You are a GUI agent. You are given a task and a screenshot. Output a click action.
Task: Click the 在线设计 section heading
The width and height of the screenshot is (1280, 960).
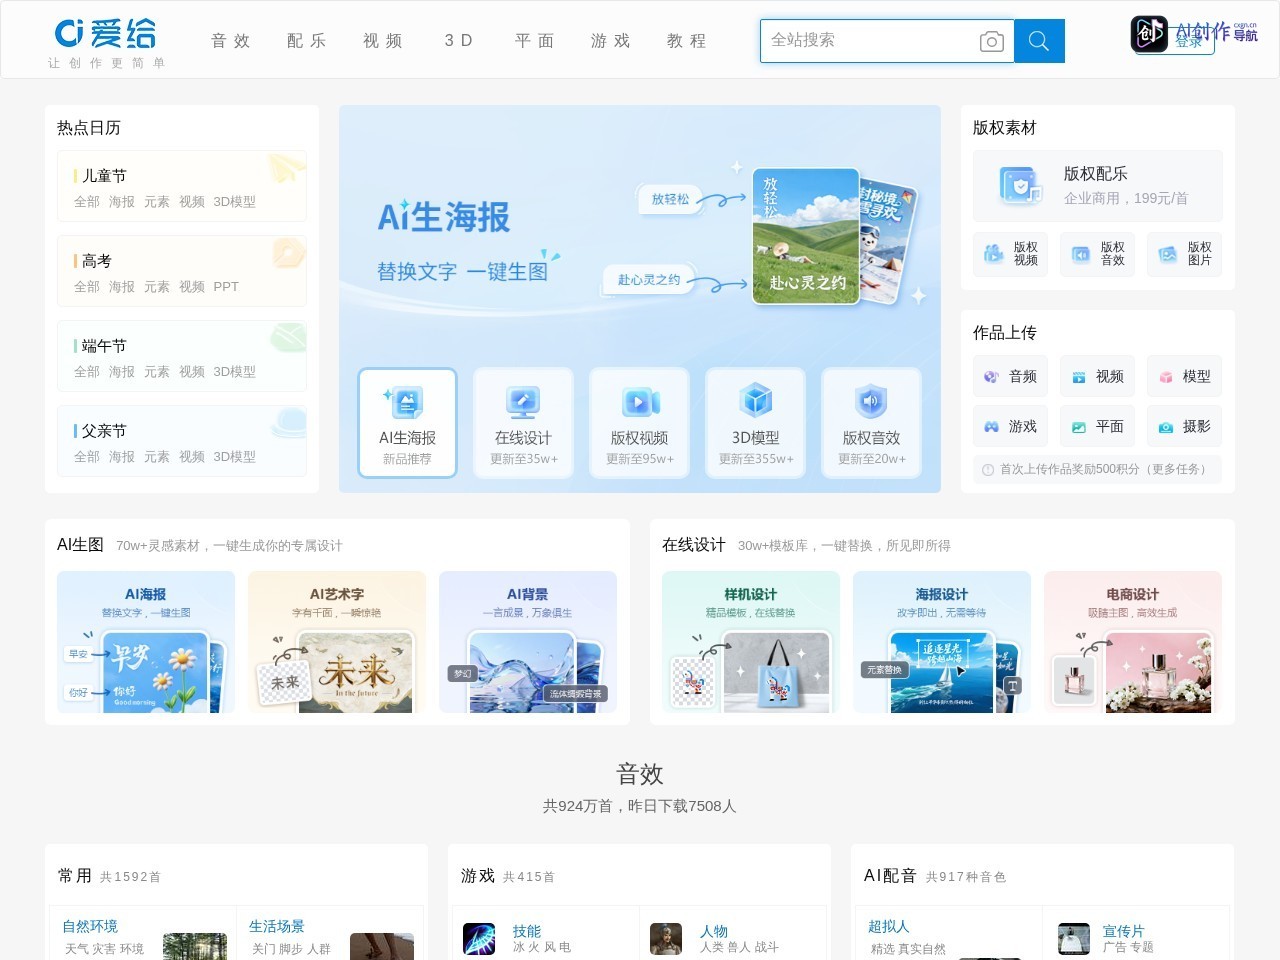coord(694,545)
